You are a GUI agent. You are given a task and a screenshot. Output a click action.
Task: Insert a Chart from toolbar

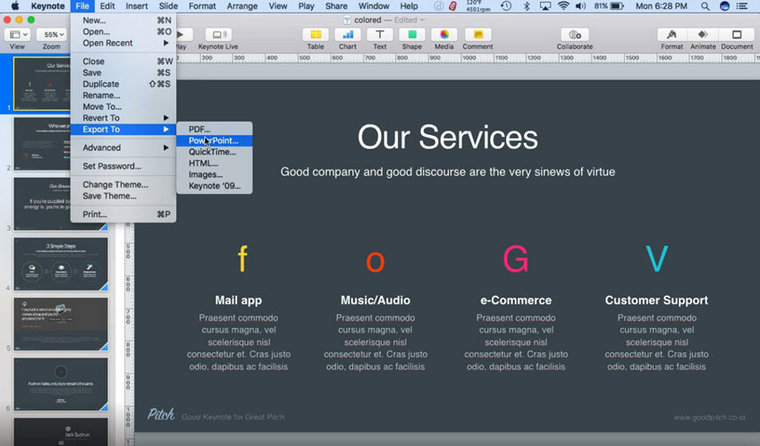348,35
